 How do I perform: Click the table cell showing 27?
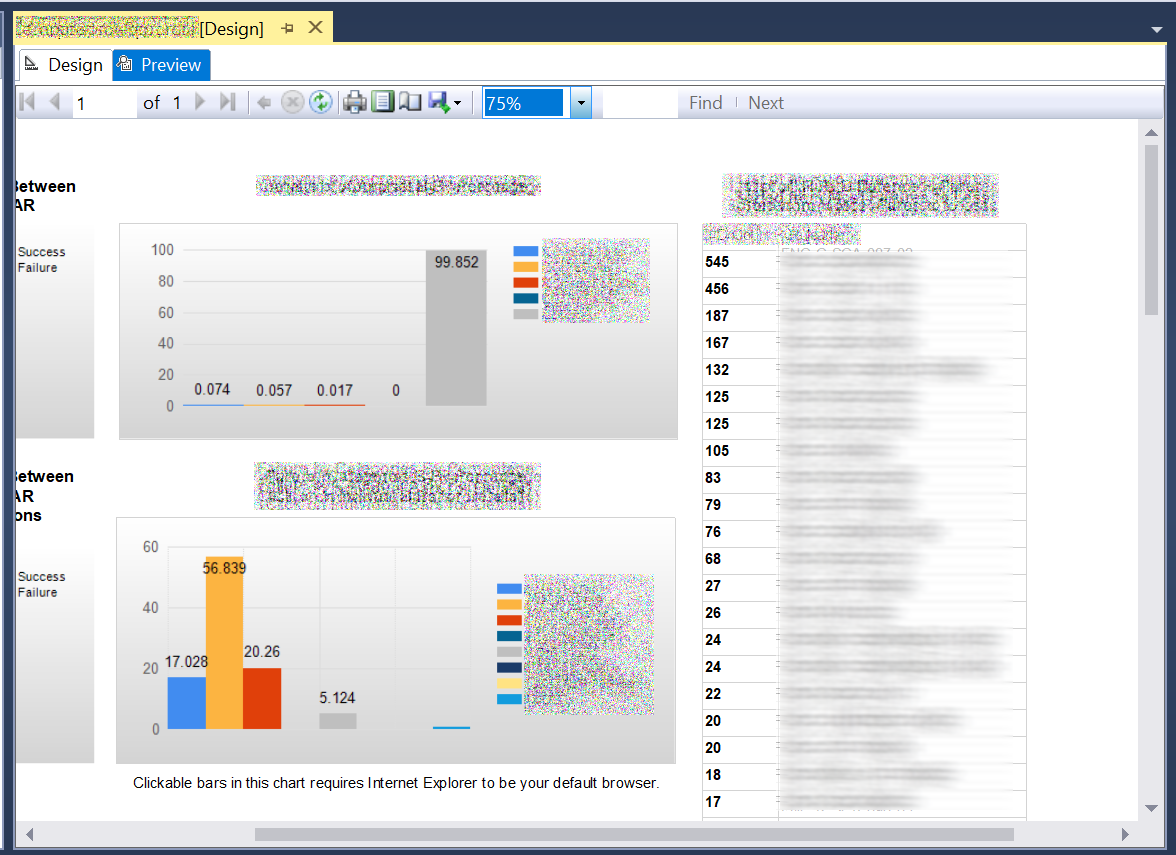click(740, 586)
